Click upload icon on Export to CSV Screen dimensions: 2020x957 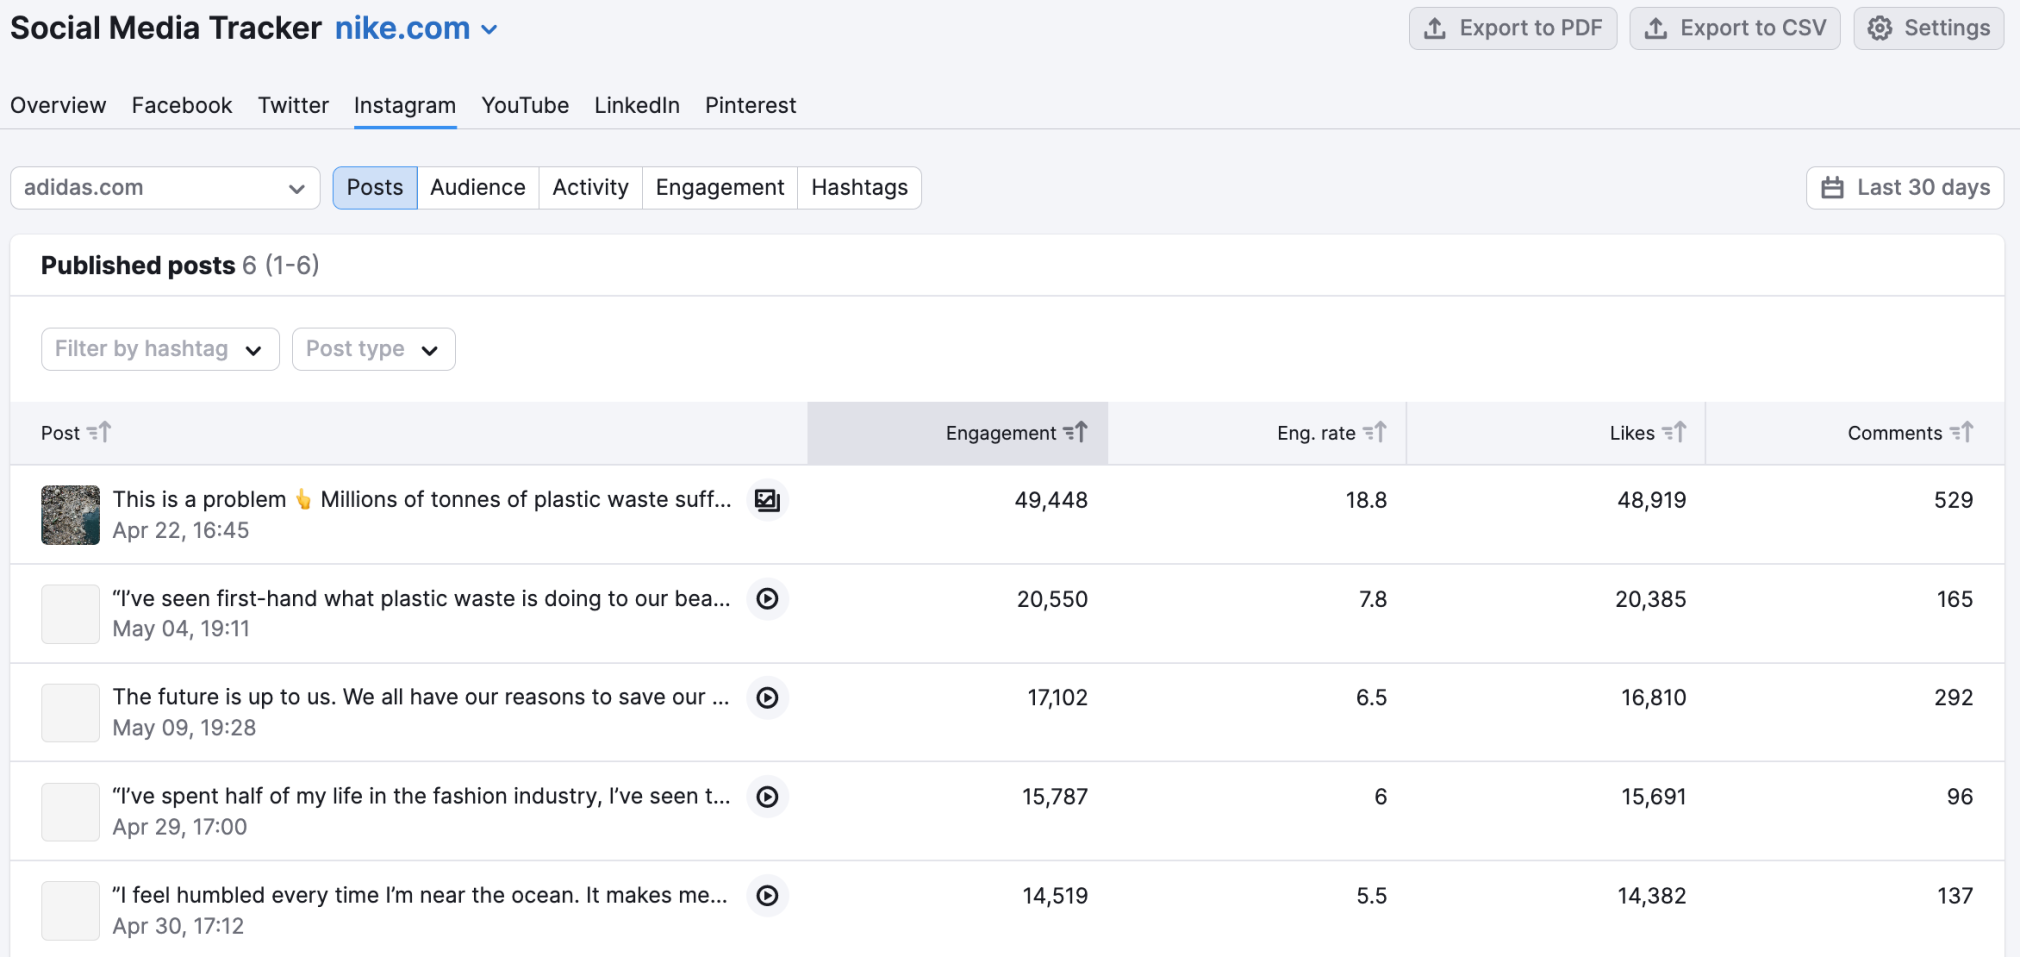1656,28
